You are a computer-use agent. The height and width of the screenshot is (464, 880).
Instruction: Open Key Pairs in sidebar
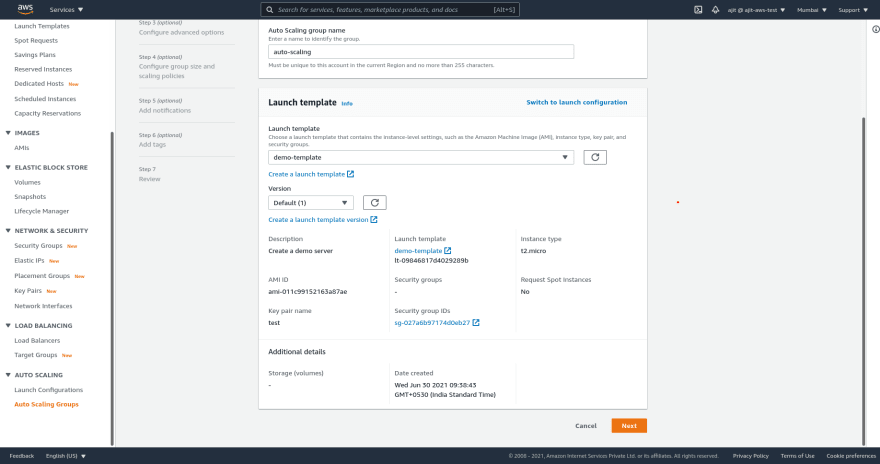pos(28,291)
